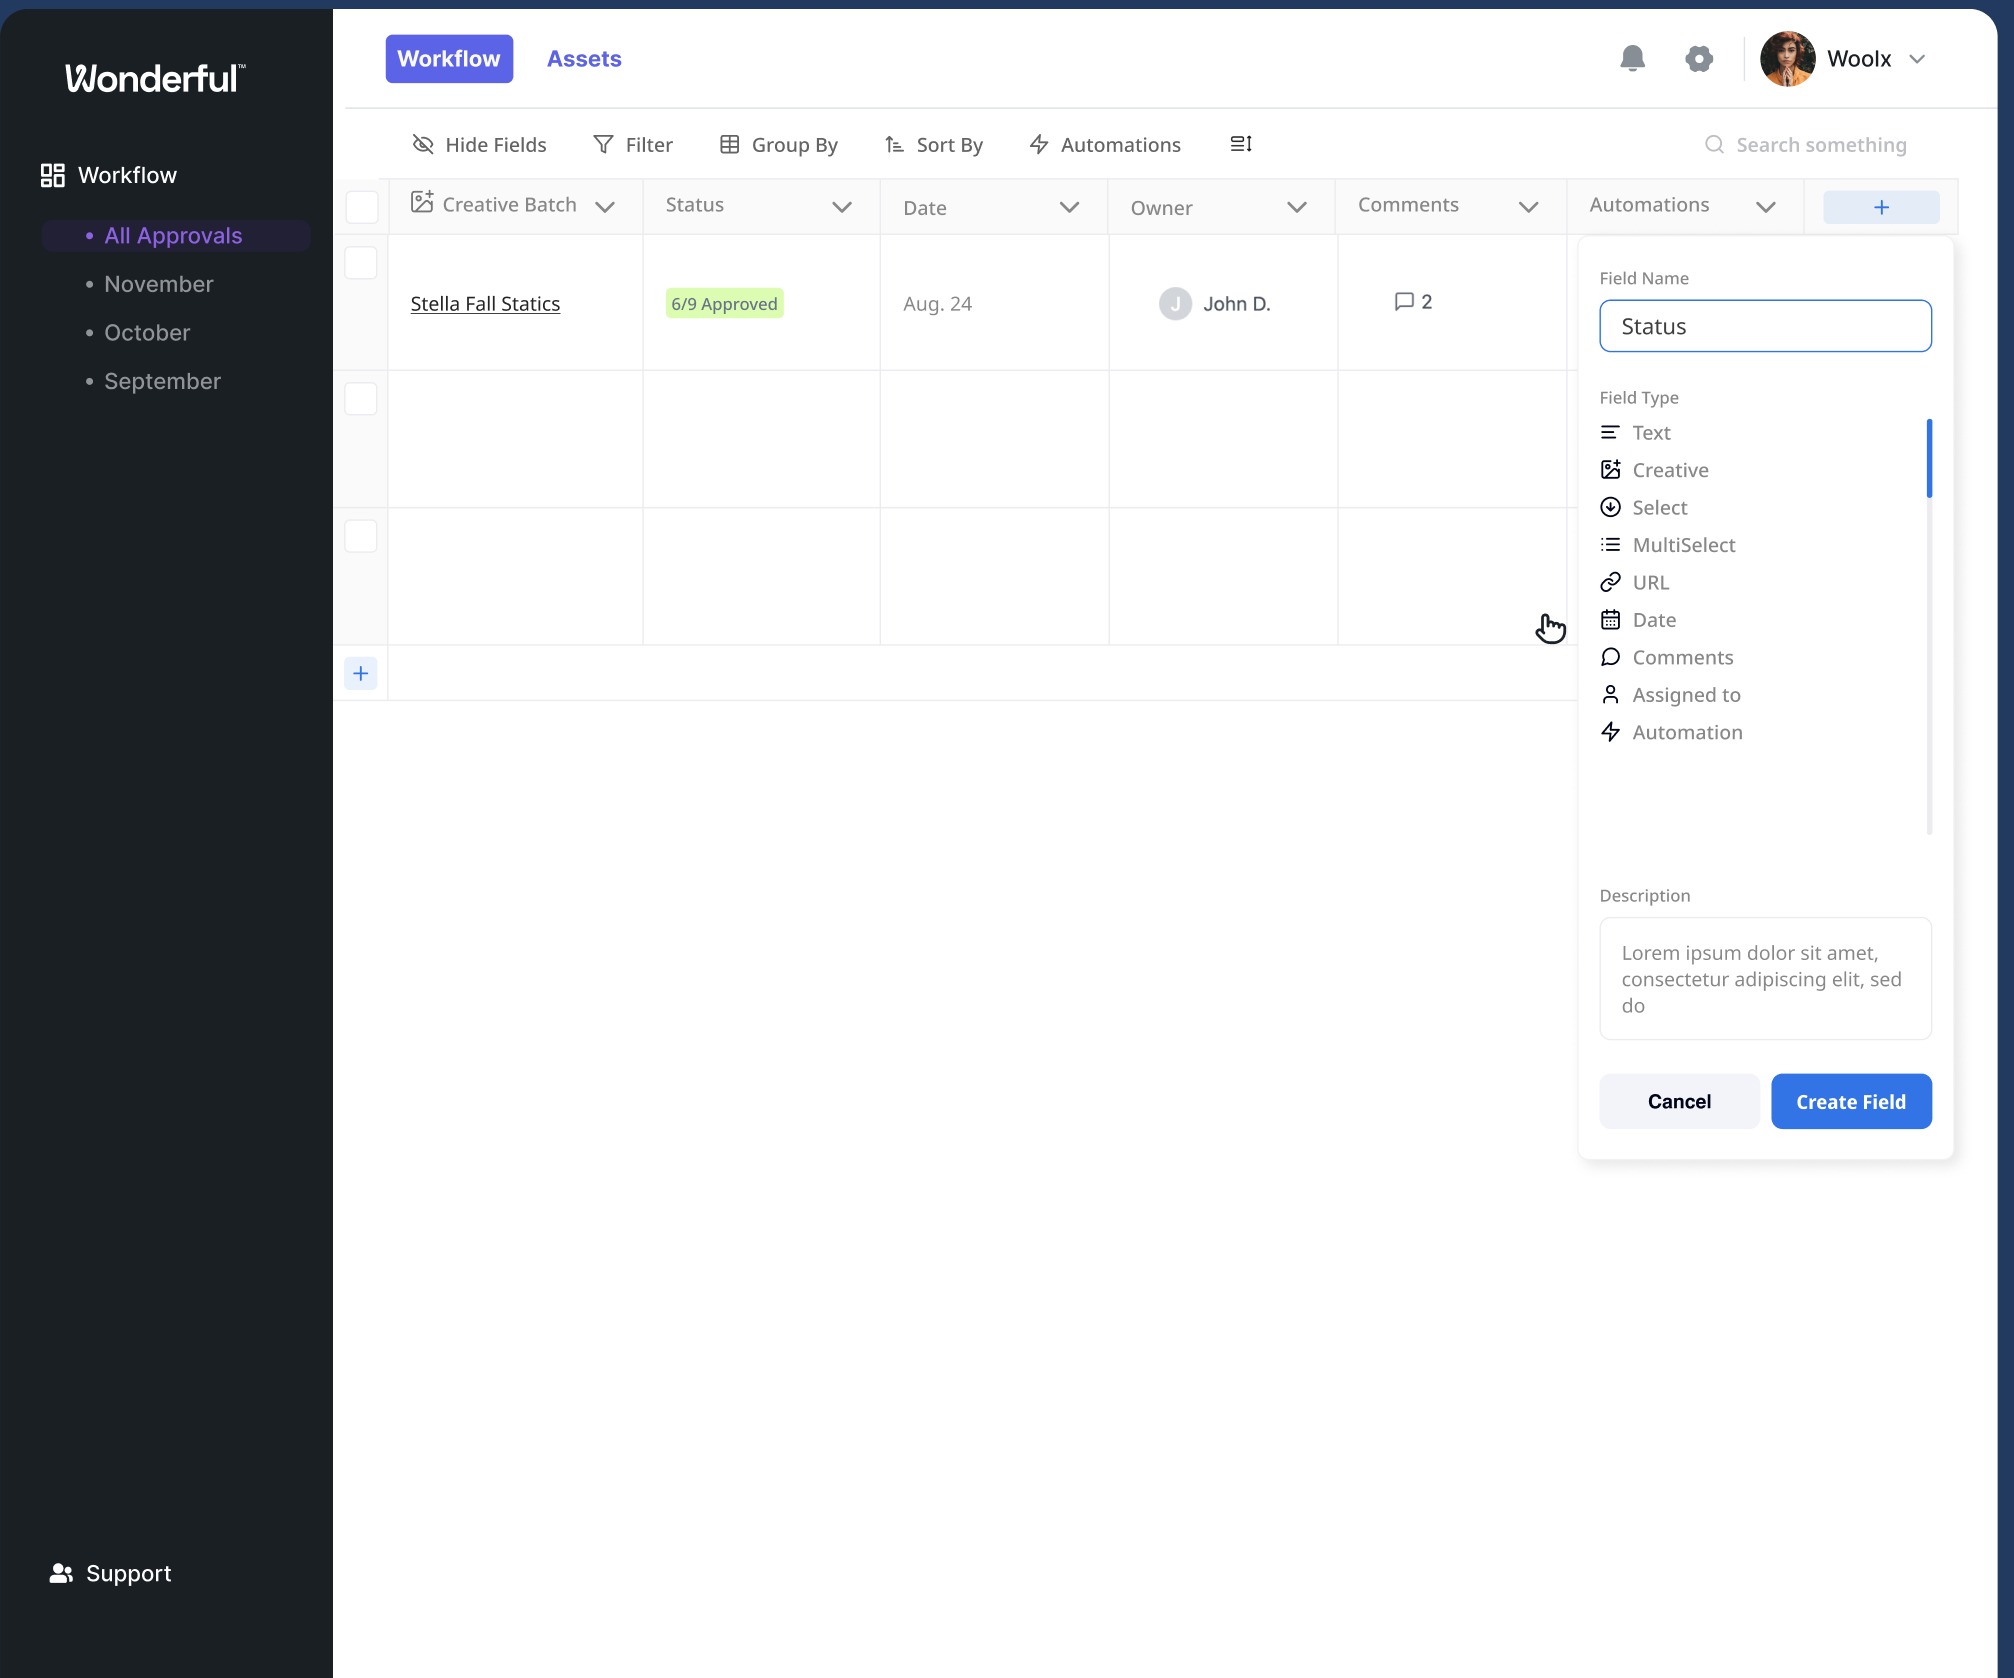
Task: Open the Owner column dropdown arrow
Action: pos(1296,207)
